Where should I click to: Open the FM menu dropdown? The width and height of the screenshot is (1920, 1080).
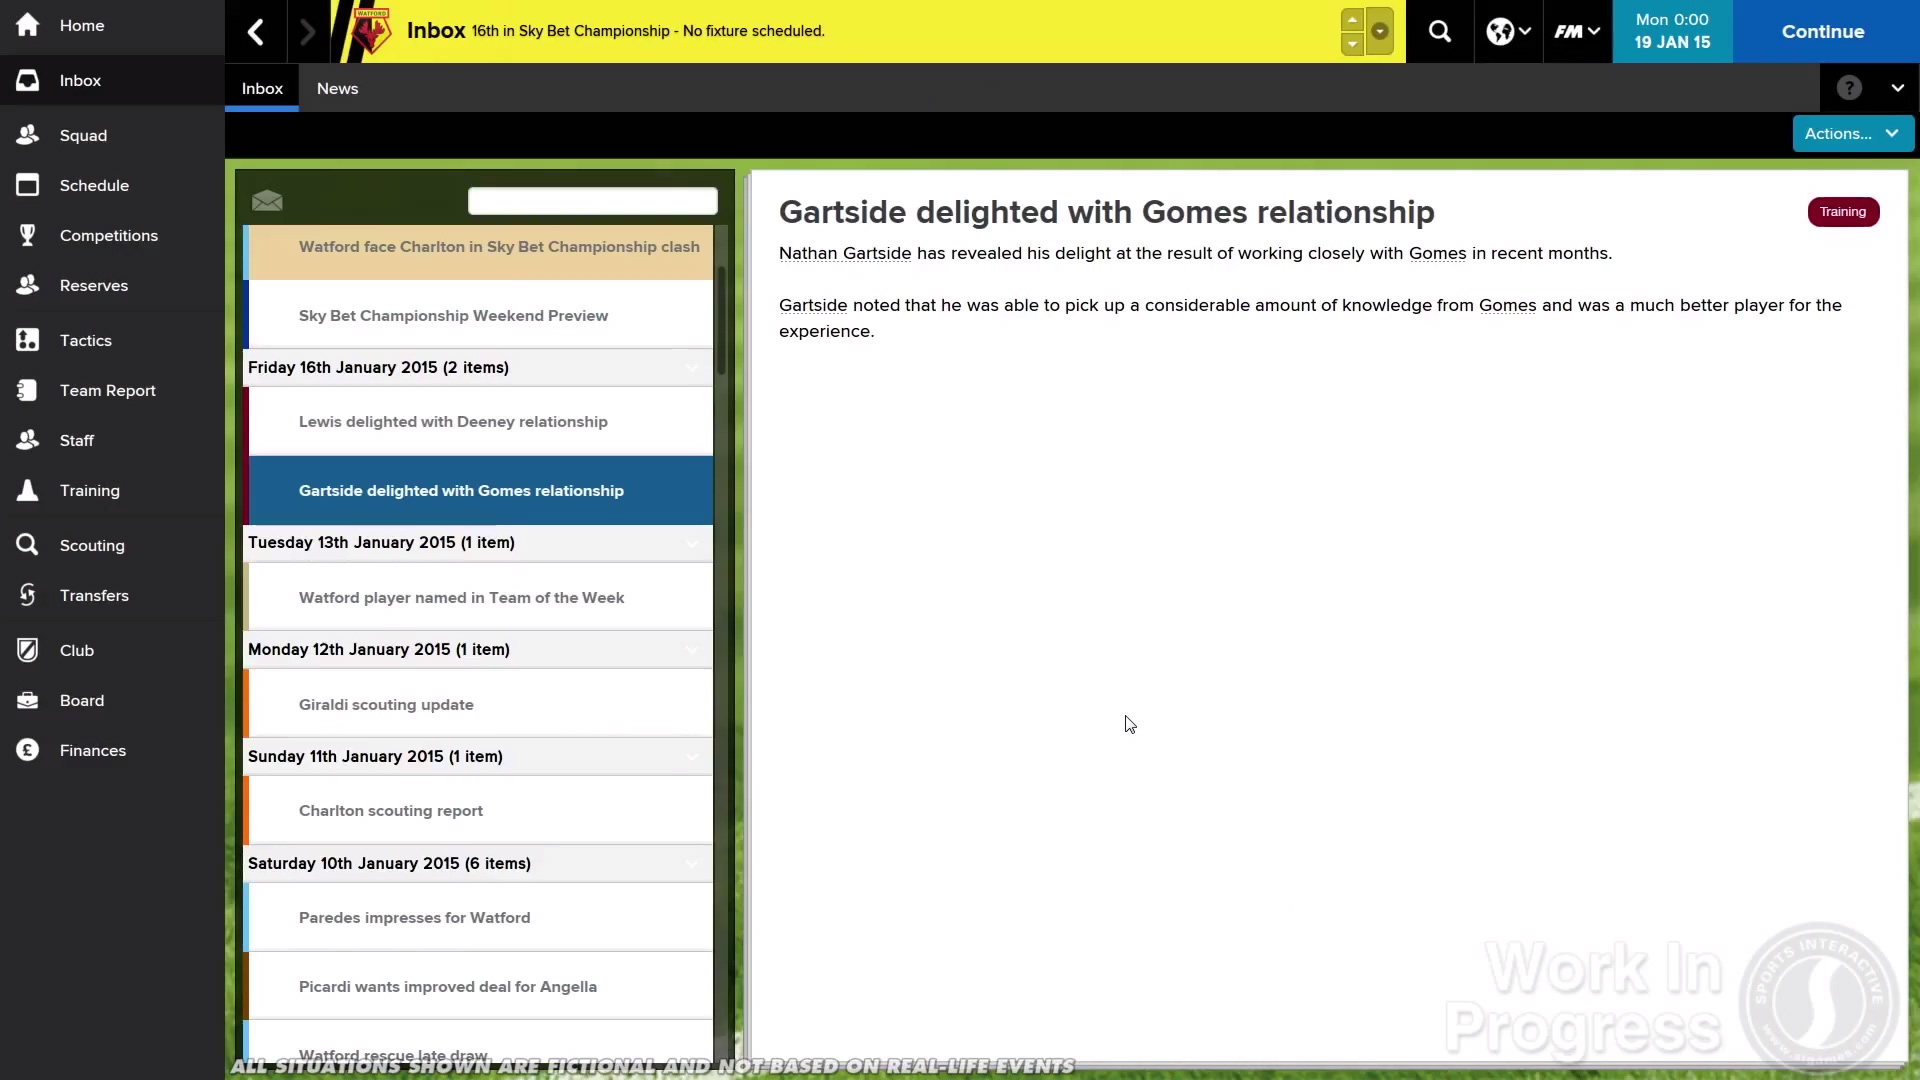(1577, 31)
